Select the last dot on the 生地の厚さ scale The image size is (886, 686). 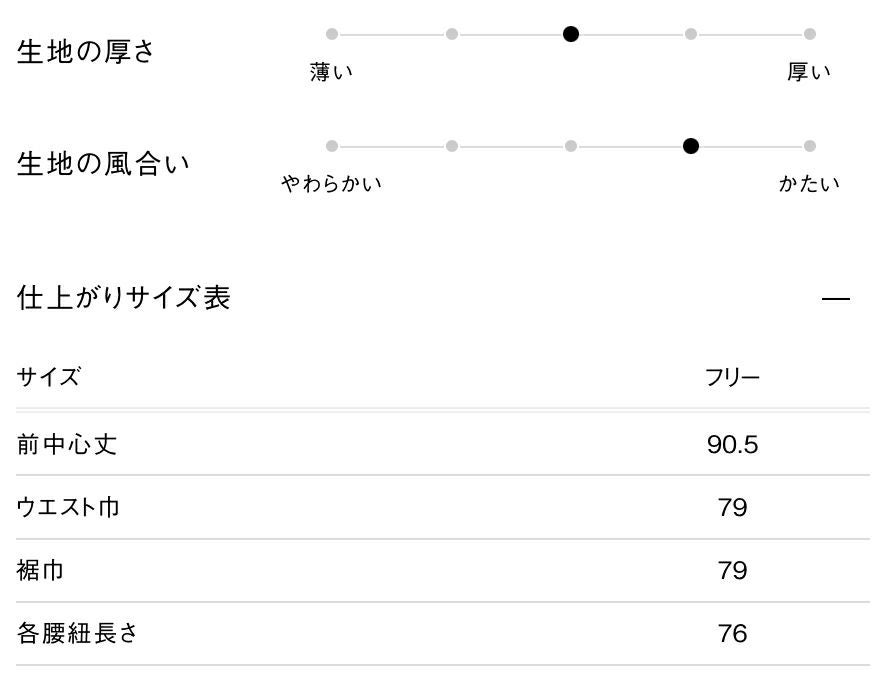[810, 34]
